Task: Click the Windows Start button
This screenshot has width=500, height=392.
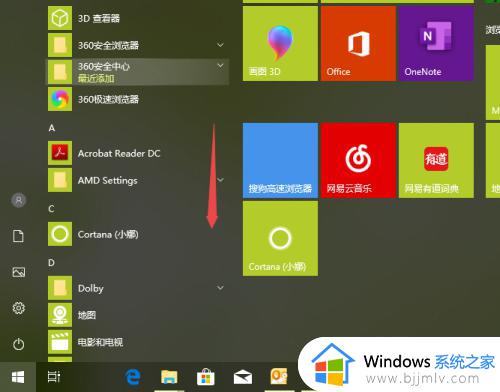Action: 18,377
